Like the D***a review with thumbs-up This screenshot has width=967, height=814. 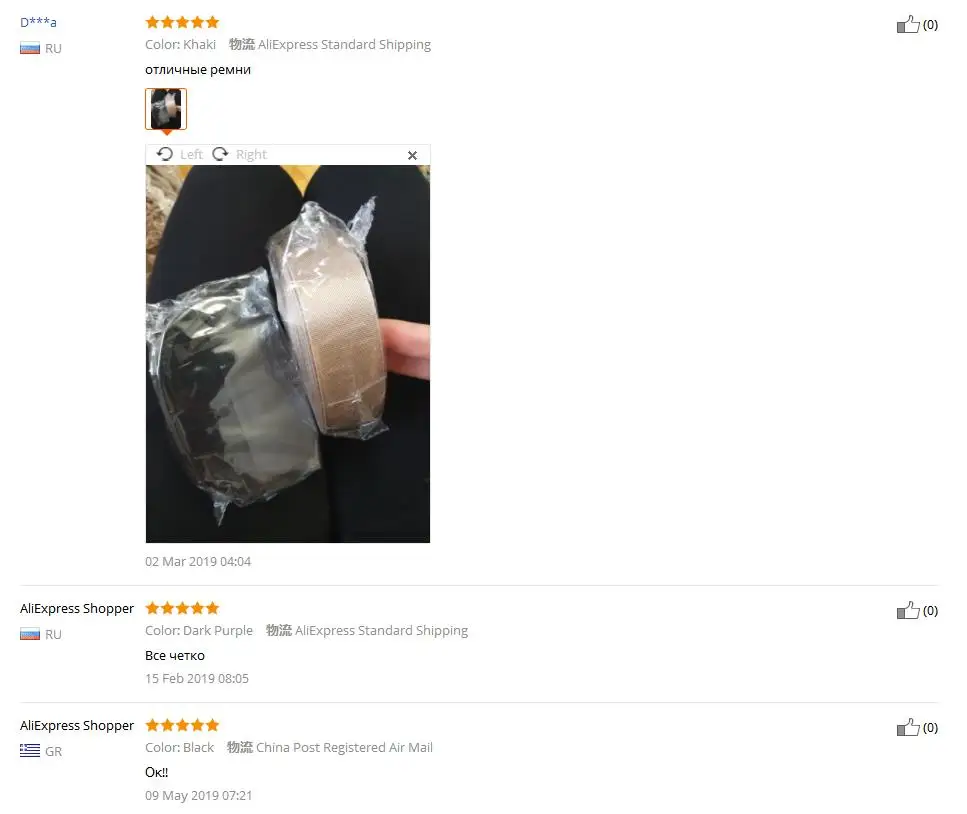[908, 25]
